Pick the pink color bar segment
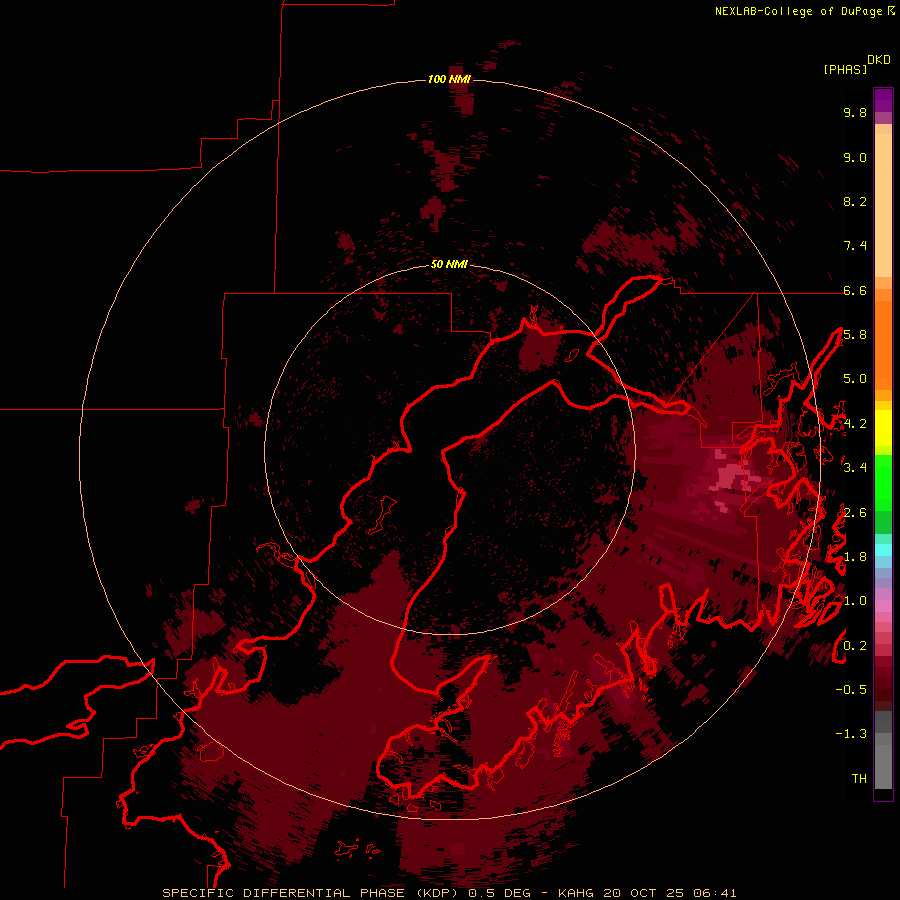The width and height of the screenshot is (900, 900). point(883,606)
